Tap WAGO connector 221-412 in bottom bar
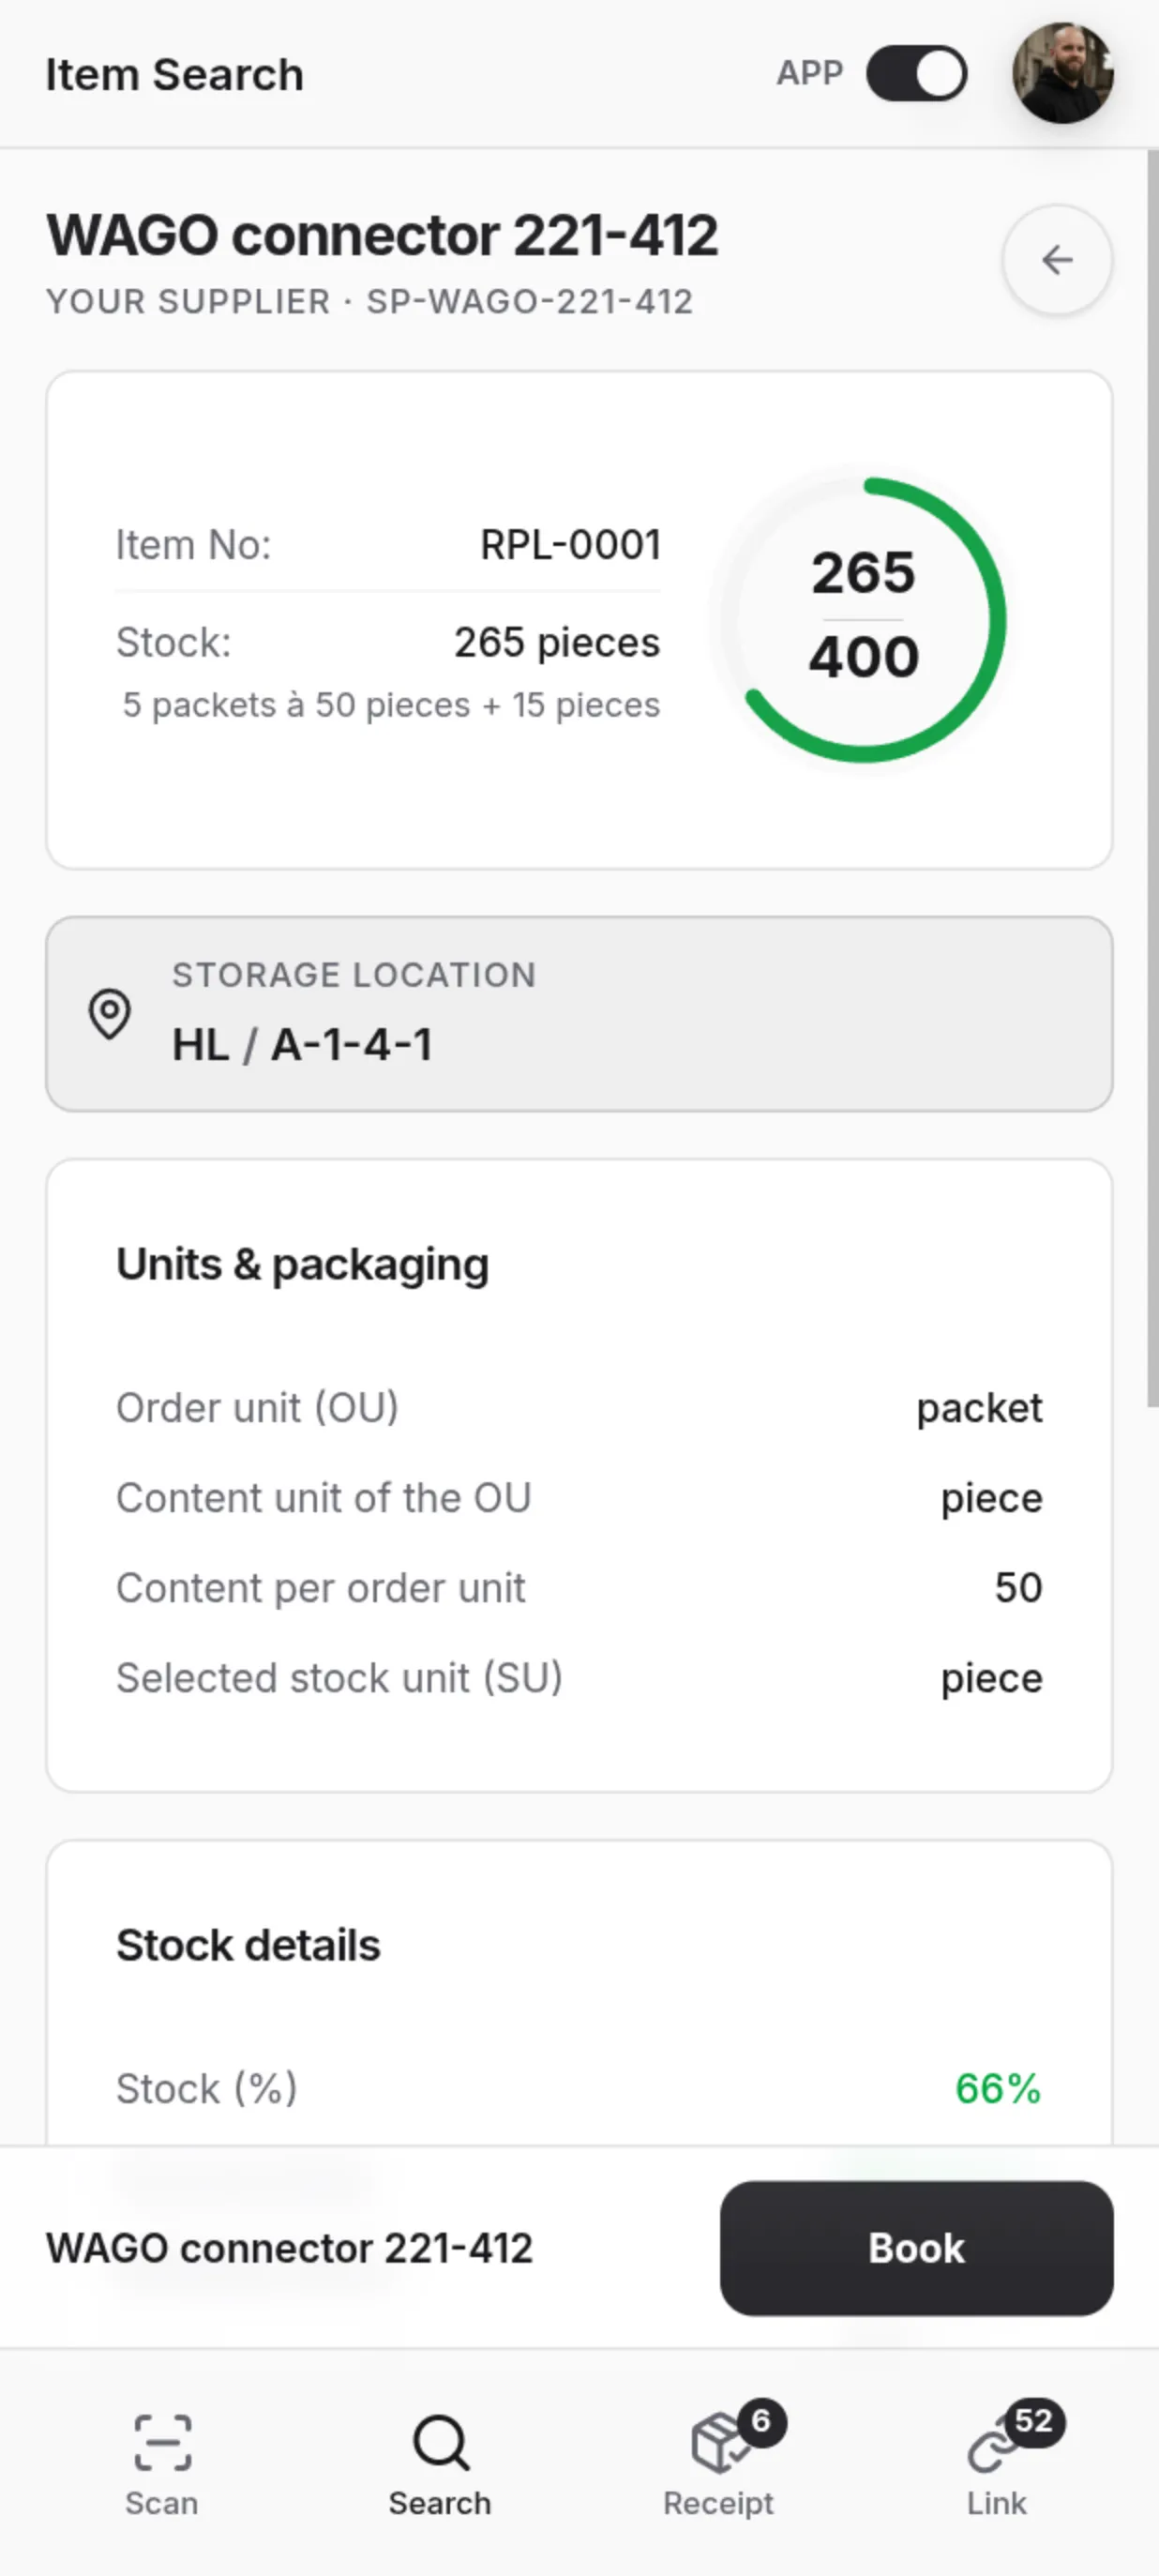This screenshot has height=2576, width=1159. coord(290,2248)
